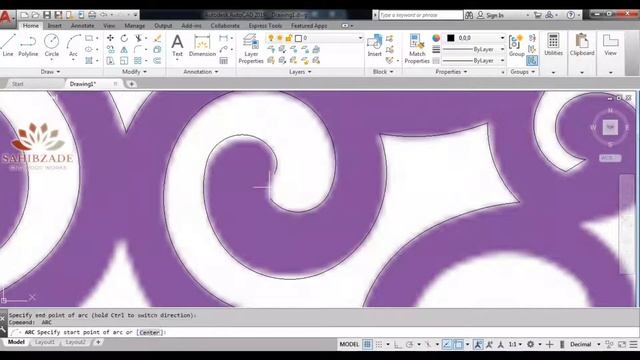Screen dimensions: 640x360
Task: Click the keyword search input field
Action: (421, 15)
